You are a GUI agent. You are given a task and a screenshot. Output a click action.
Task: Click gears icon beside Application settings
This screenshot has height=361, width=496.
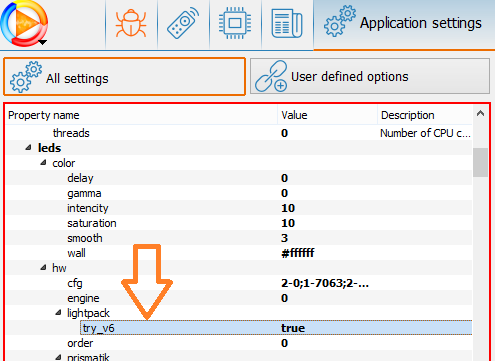point(340,21)
